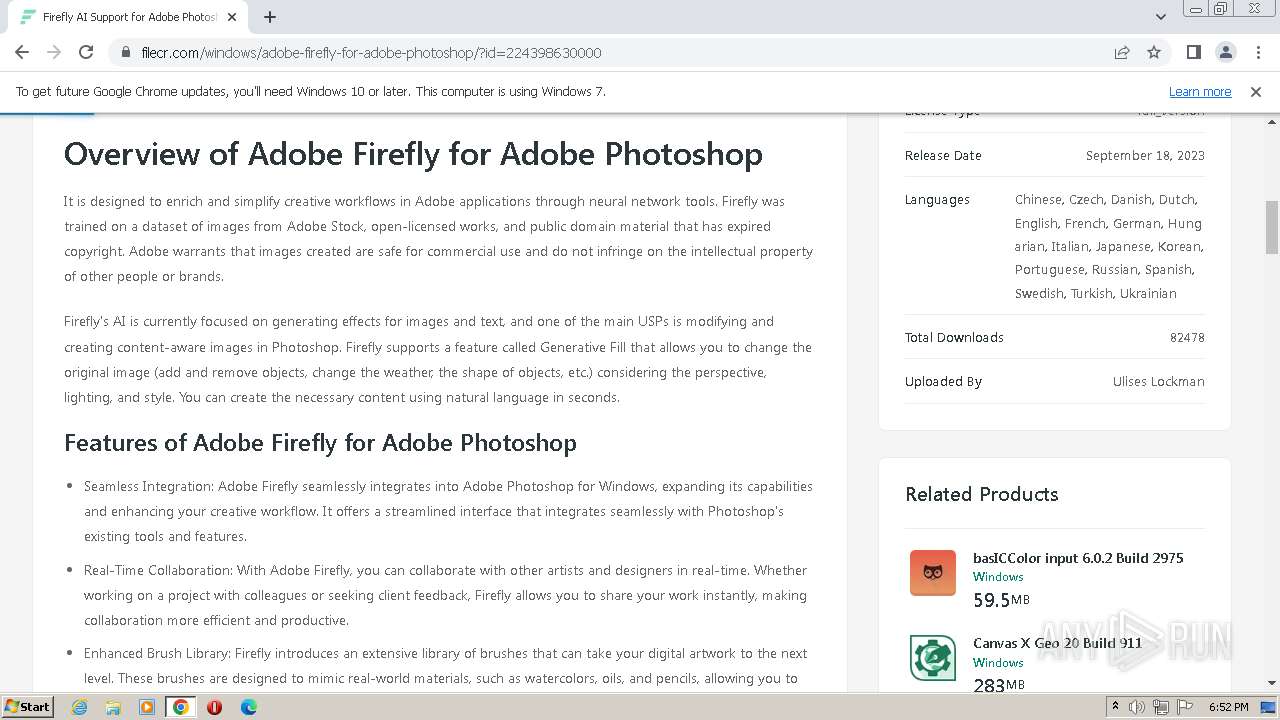The image size is (1280, 720).
Task: Open Chrome's three-dot menu
Action: point(1257,52)
